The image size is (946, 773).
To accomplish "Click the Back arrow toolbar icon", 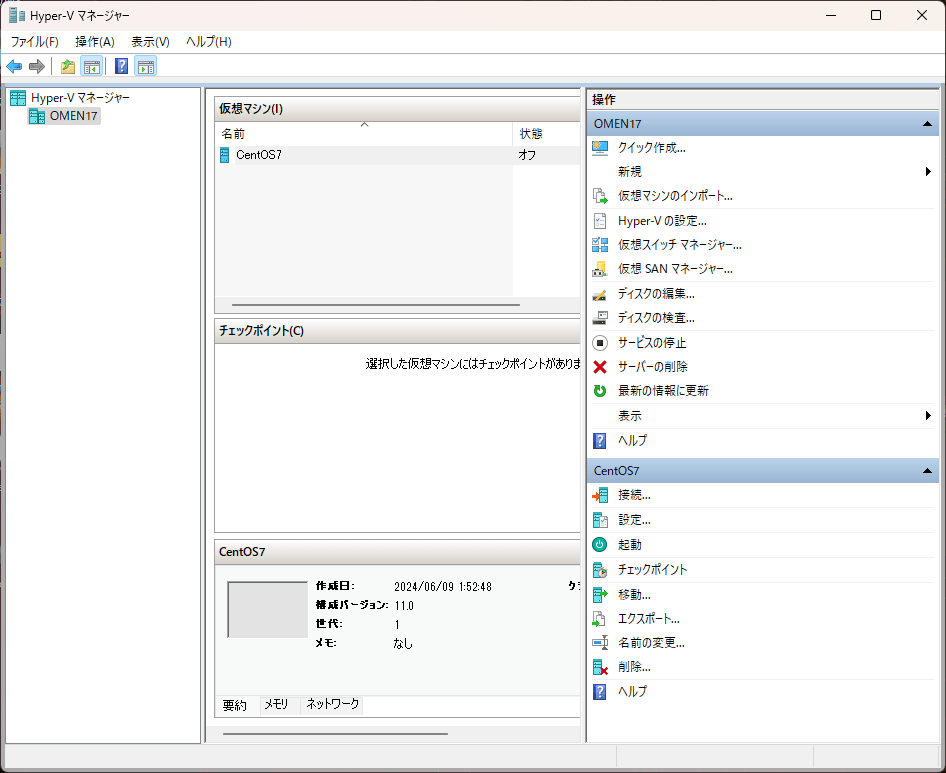I will point(14,66).
